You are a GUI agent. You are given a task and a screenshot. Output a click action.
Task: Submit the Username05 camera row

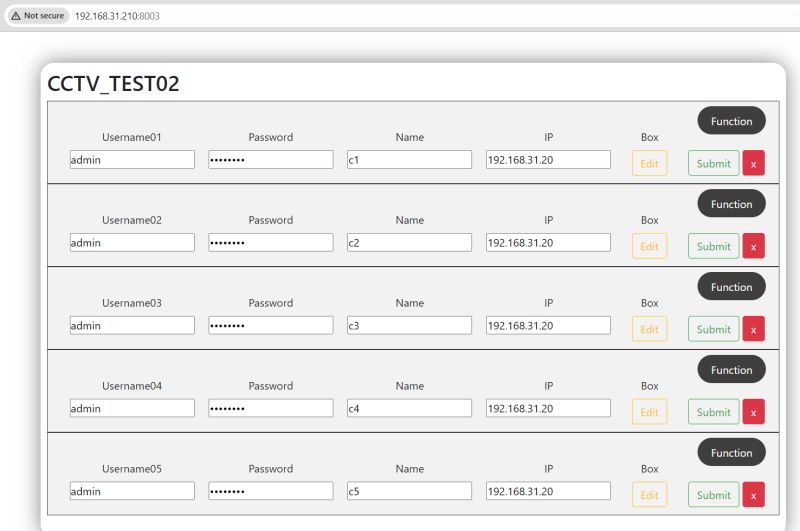pos(713,495)
